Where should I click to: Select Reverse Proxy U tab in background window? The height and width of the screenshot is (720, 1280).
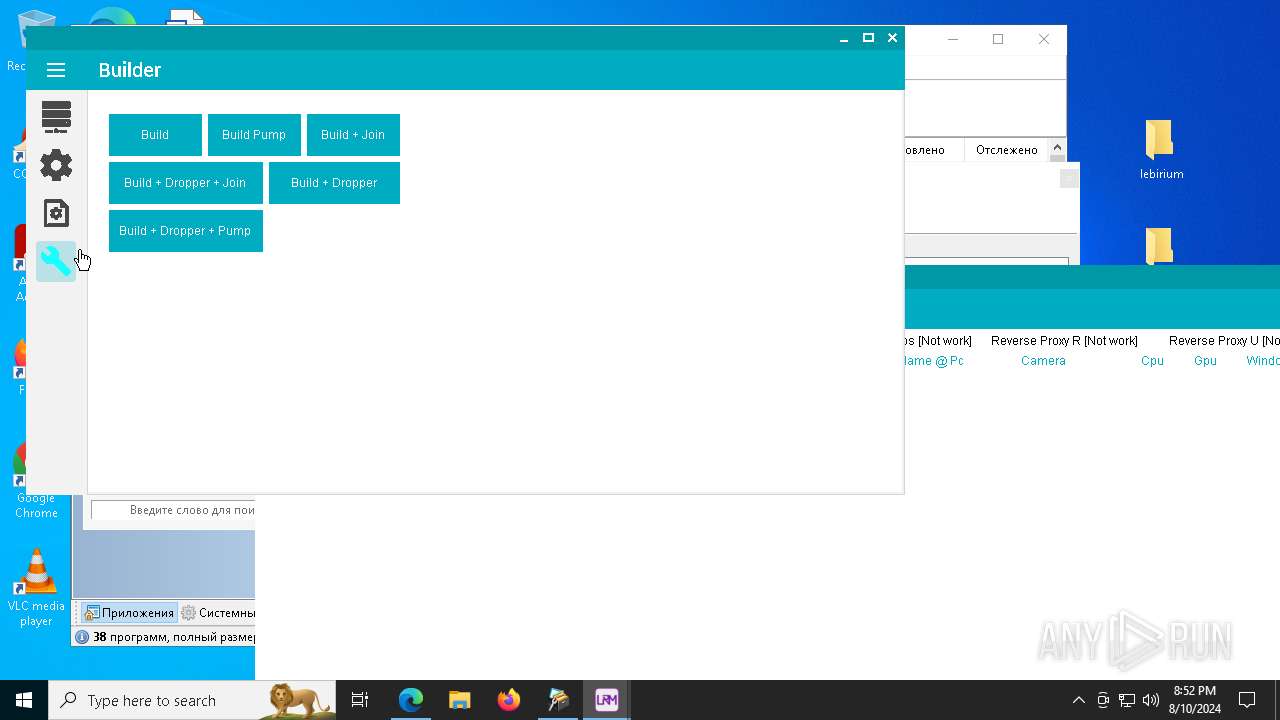(x=1224, y=341)
